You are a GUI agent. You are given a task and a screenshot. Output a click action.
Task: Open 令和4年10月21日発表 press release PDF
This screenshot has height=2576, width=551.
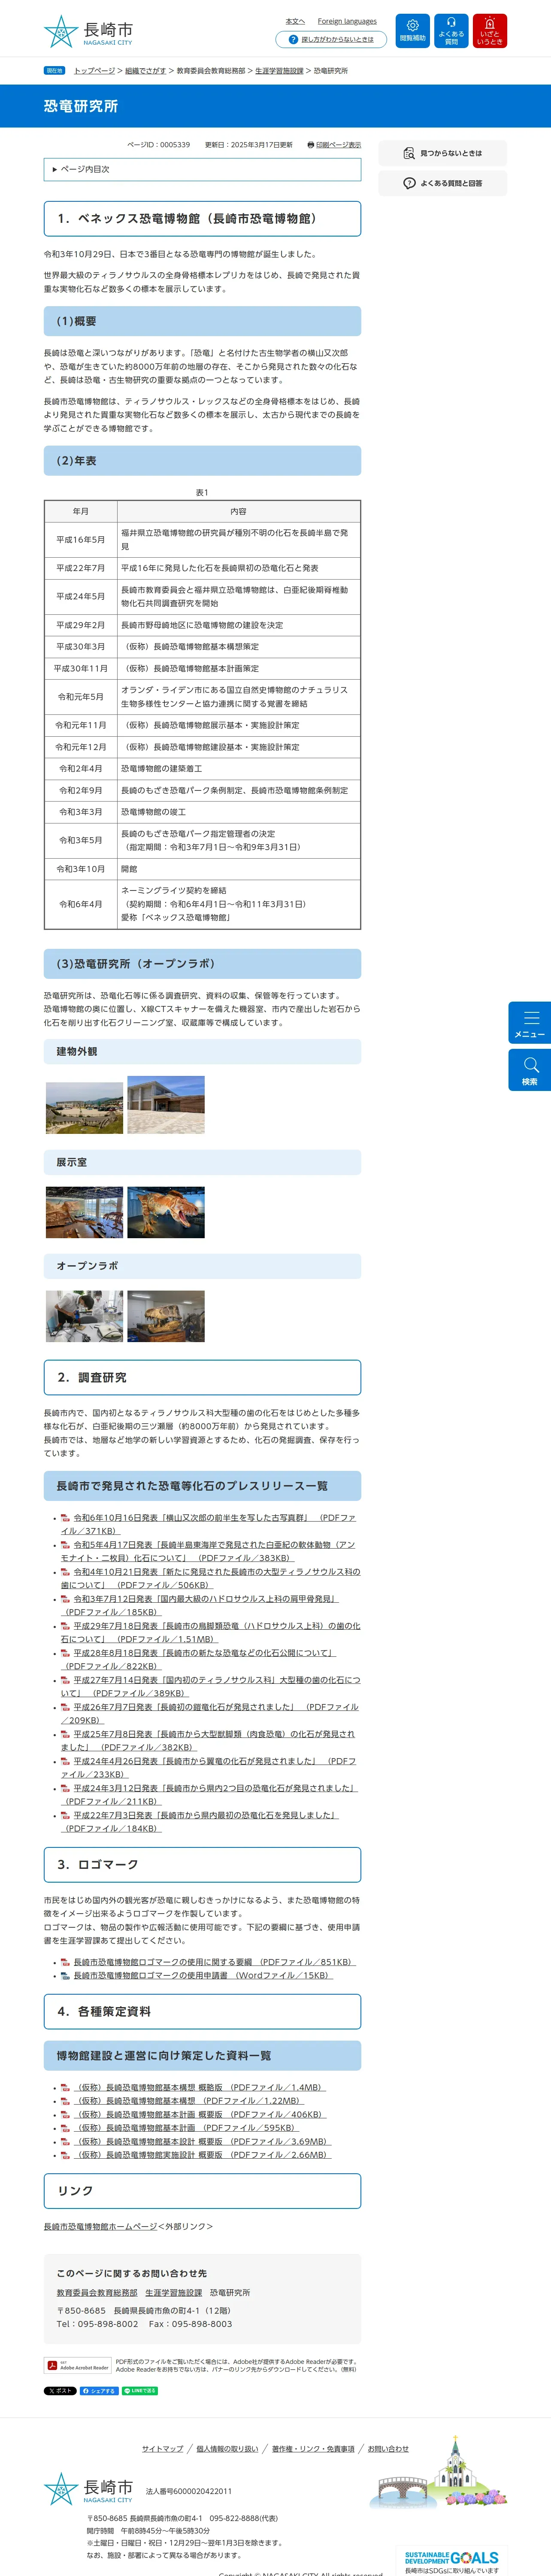click(210, 1578)
